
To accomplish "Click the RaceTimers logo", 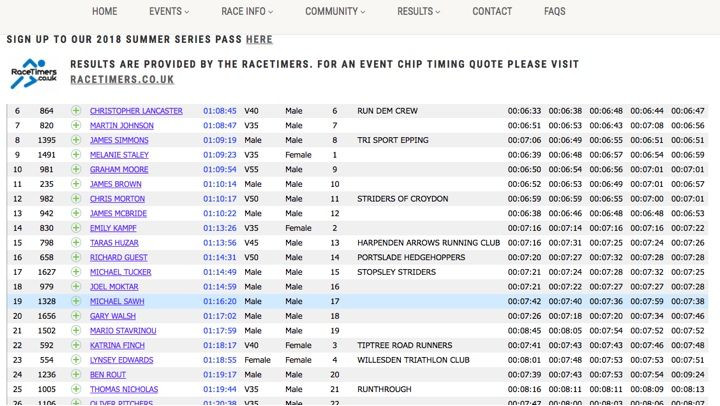I will tap(33, 73).
